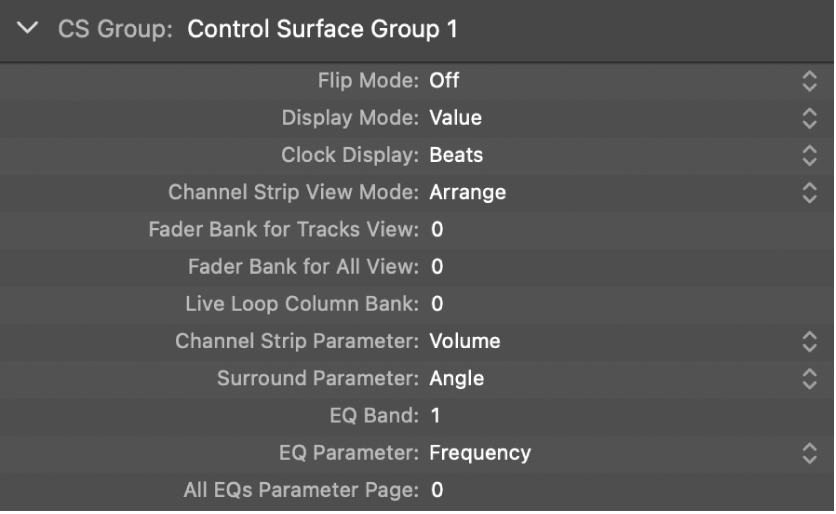Screen dimensions: 836x514
Task: Click the Display Mode value text
Action: [455, 118]
